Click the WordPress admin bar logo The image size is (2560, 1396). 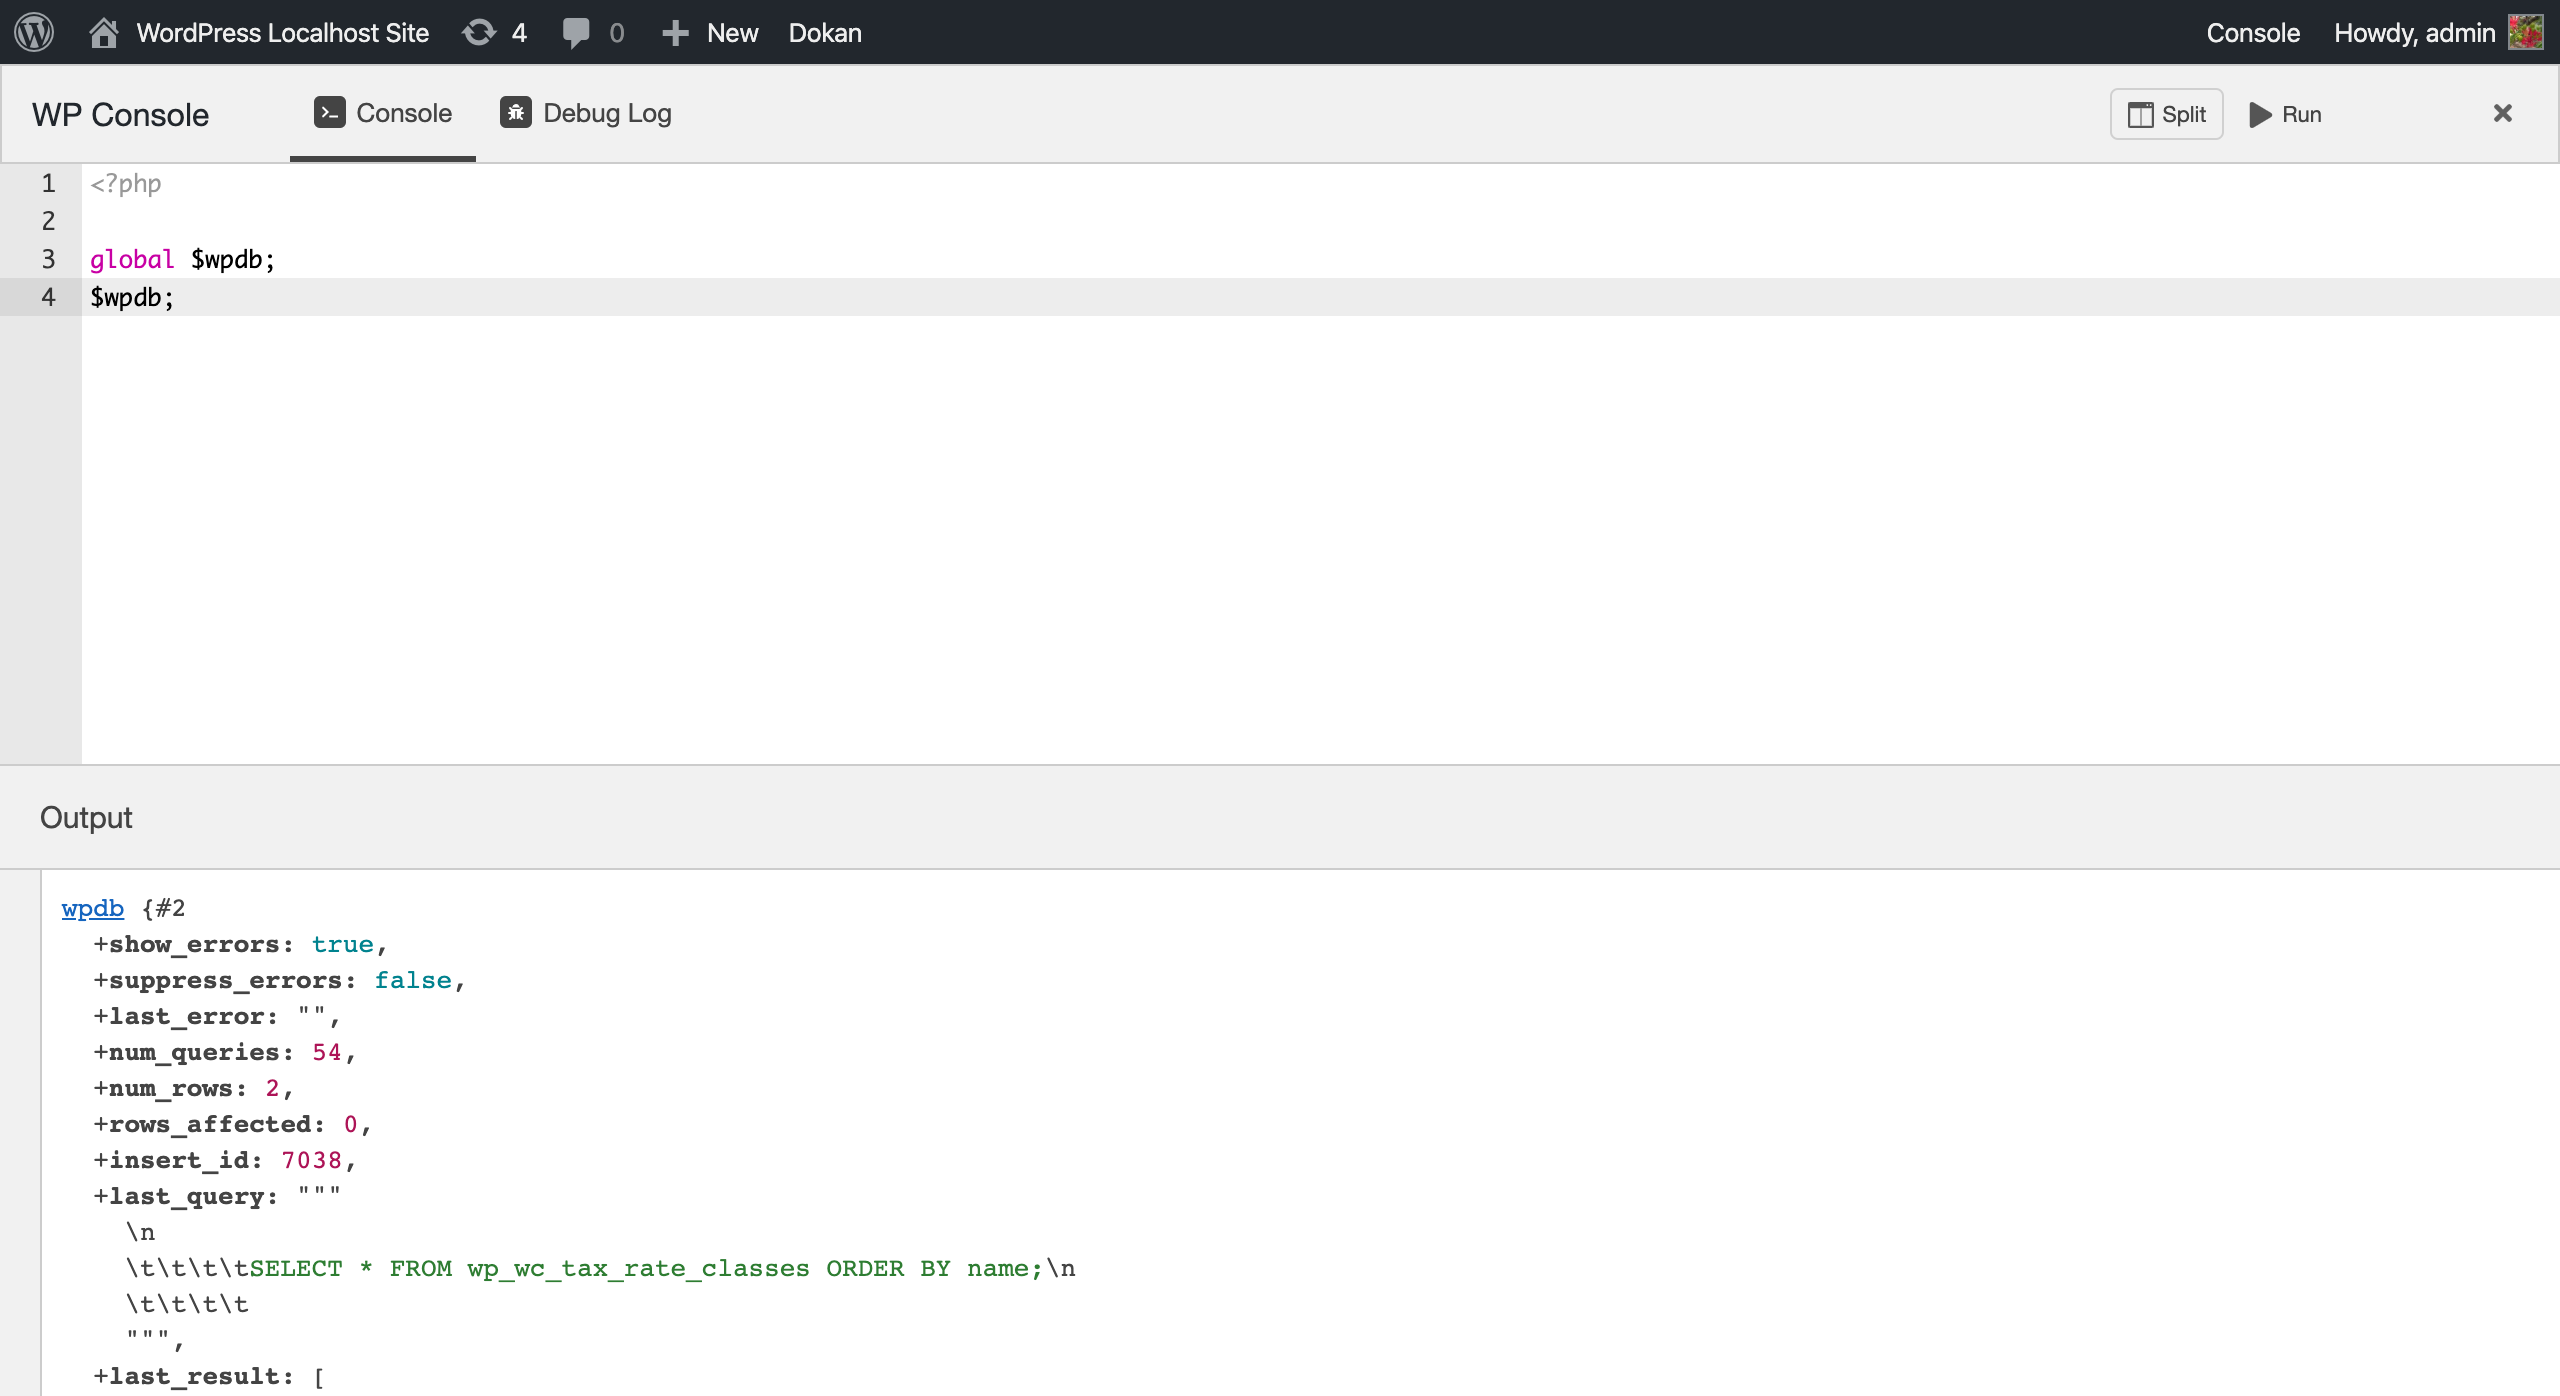34,33
